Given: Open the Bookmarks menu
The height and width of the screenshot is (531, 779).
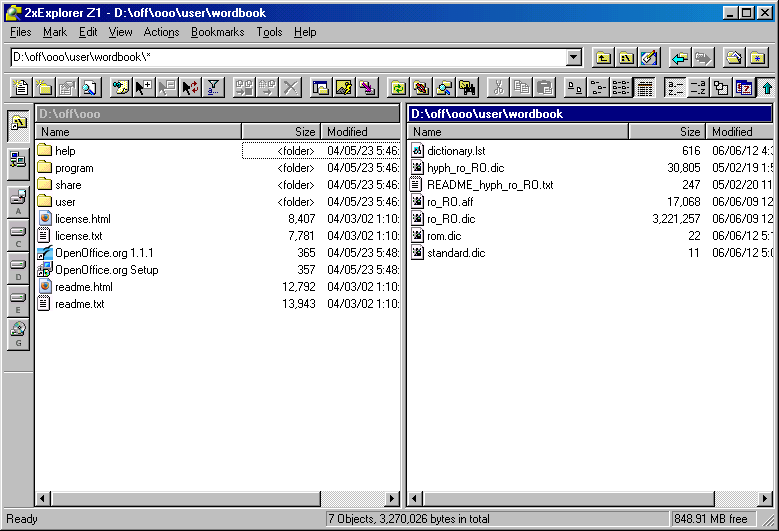Looking at the screenshot, I should 218,32.
